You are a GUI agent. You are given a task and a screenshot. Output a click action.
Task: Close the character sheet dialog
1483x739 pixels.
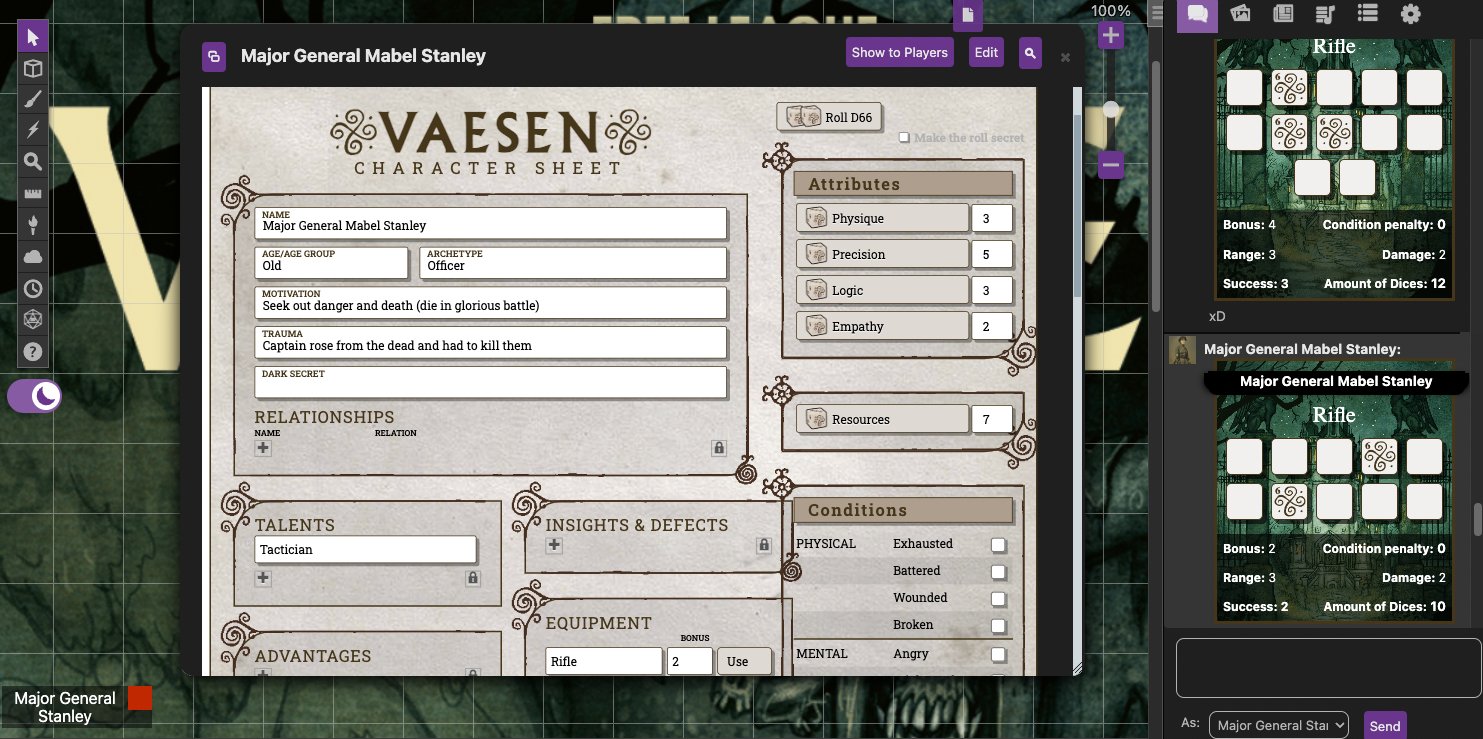[x=1065, y=58]
